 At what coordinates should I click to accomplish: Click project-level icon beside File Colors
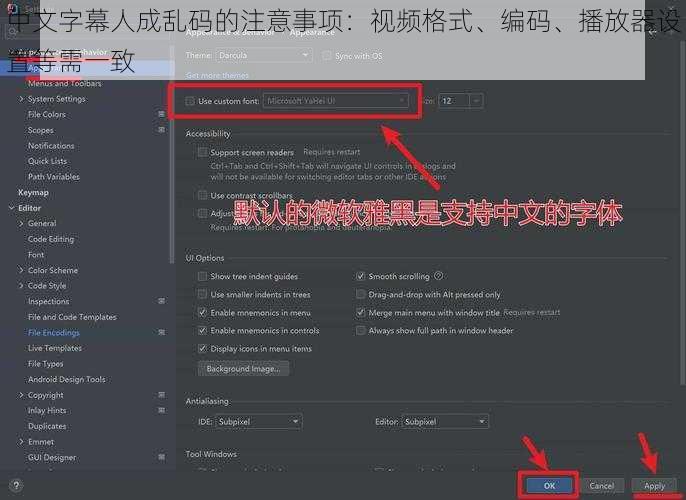[161, 114]
